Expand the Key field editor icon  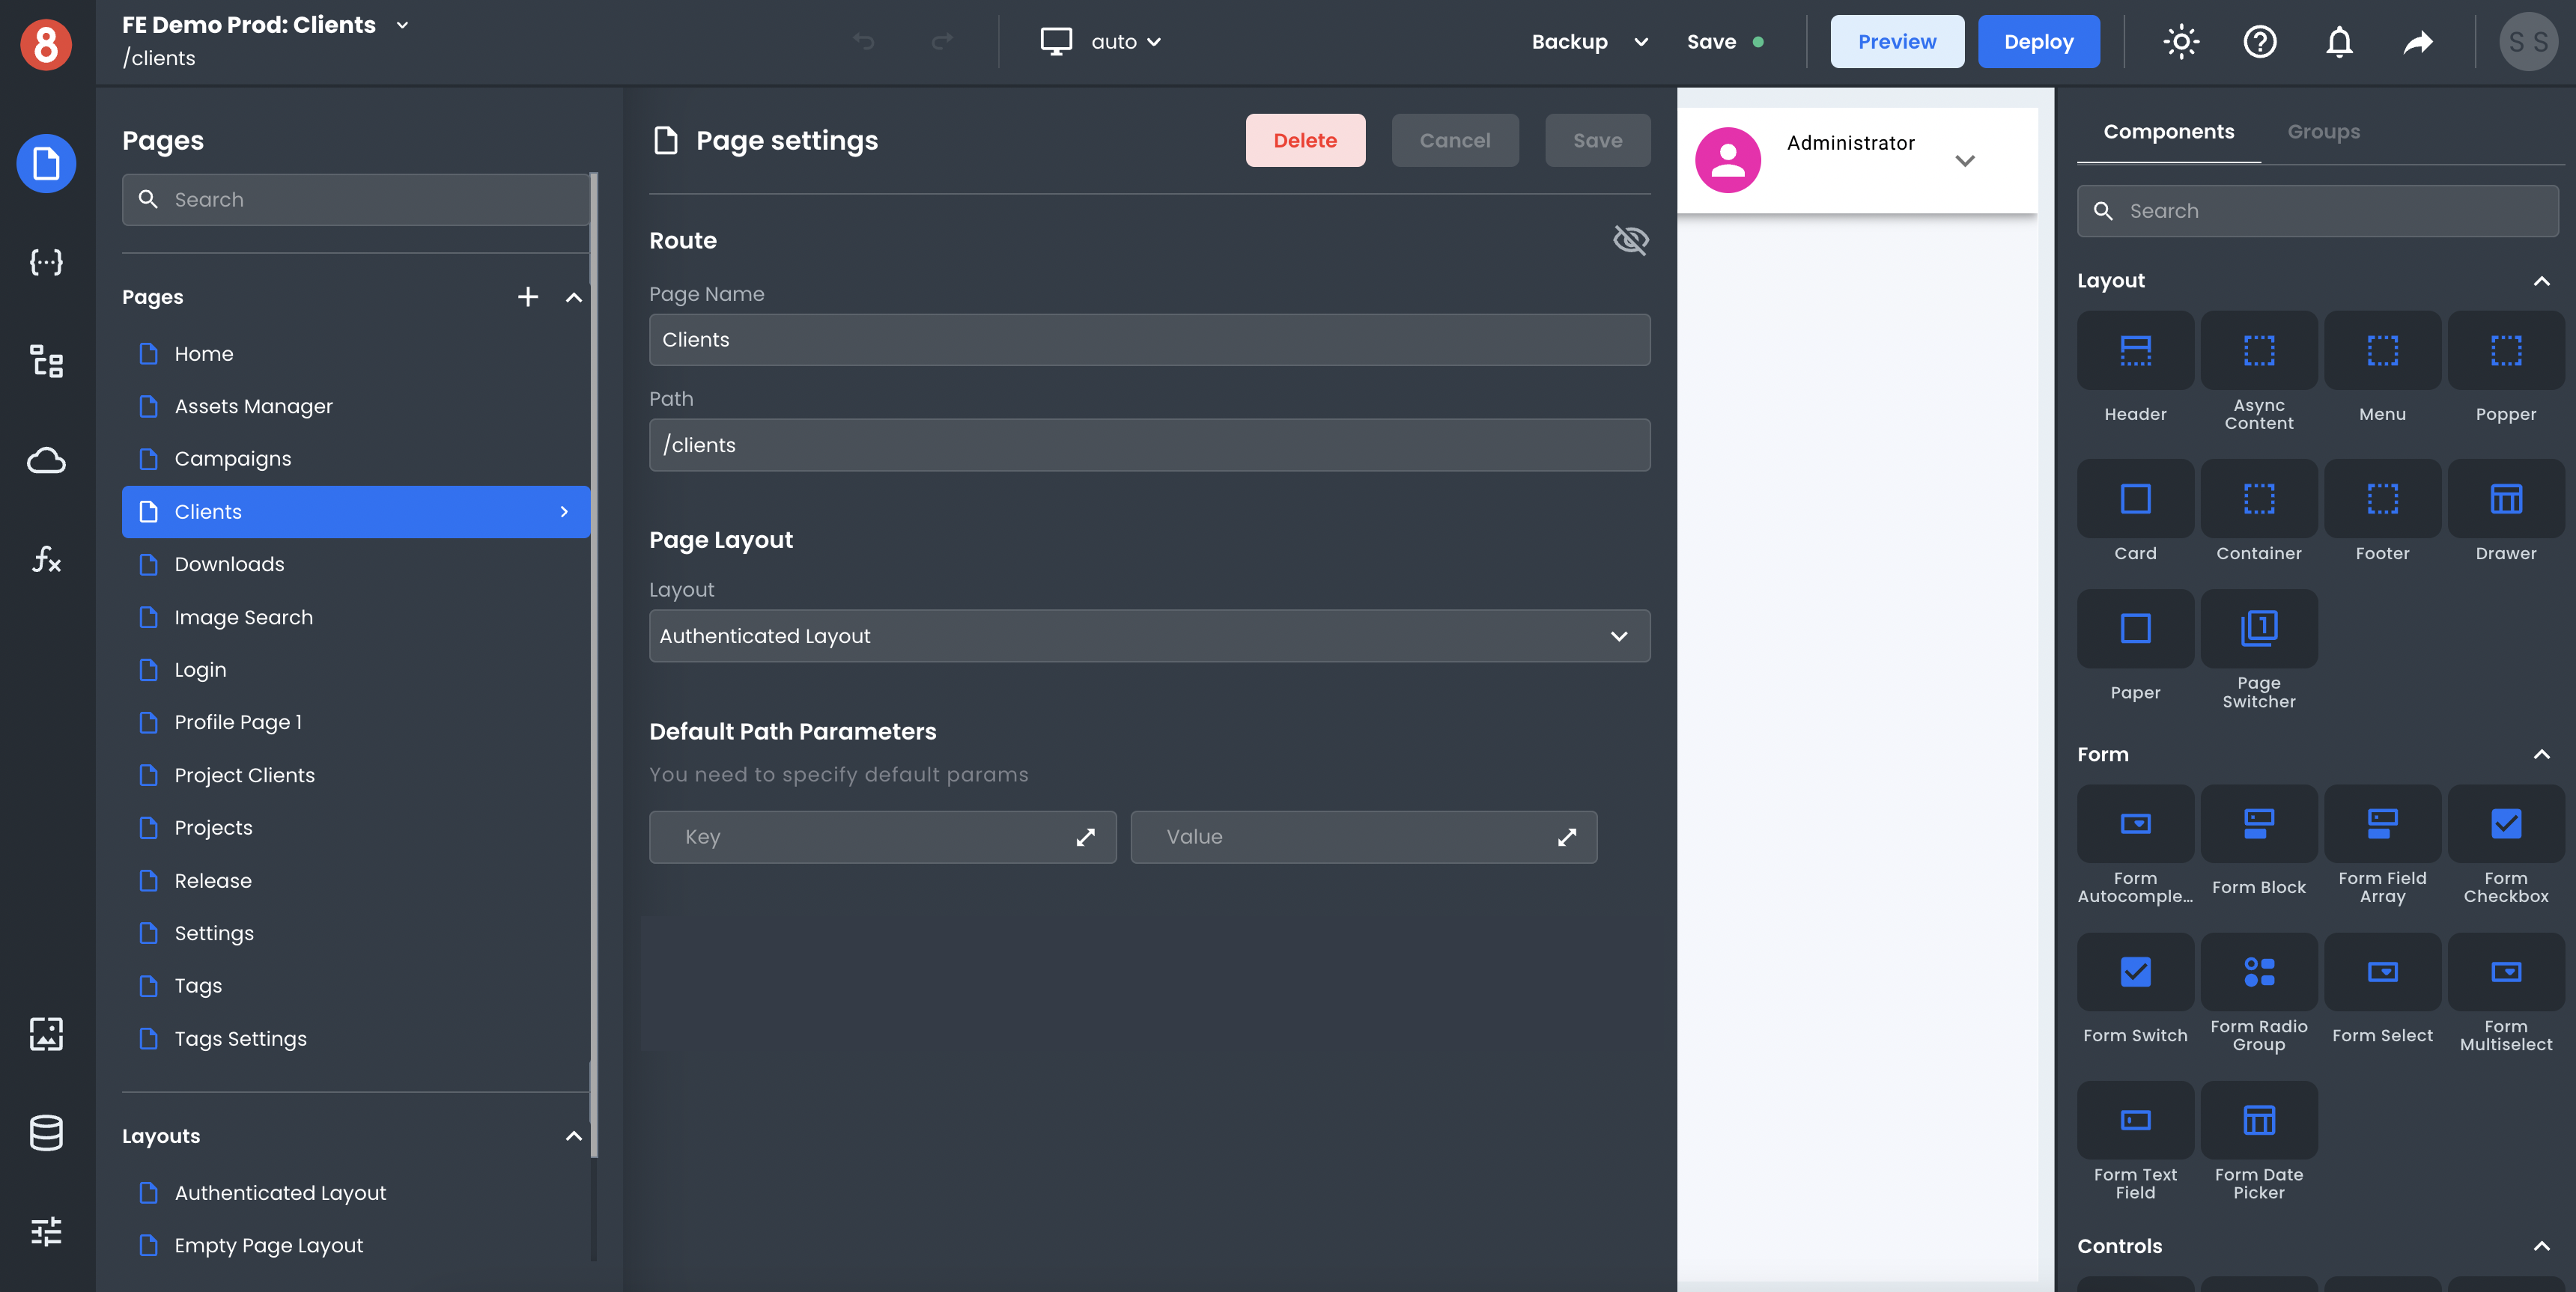pos(1085,837)
